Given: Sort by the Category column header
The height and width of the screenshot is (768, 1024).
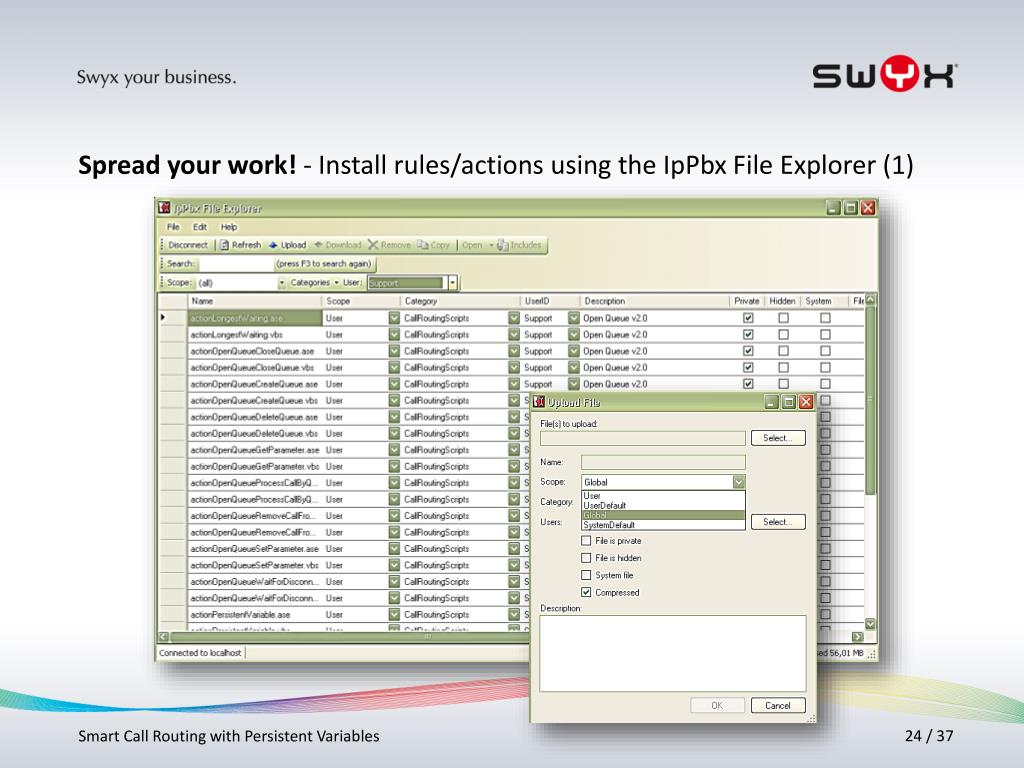Looking at the screenshot, I should click(x=460, y=301).
